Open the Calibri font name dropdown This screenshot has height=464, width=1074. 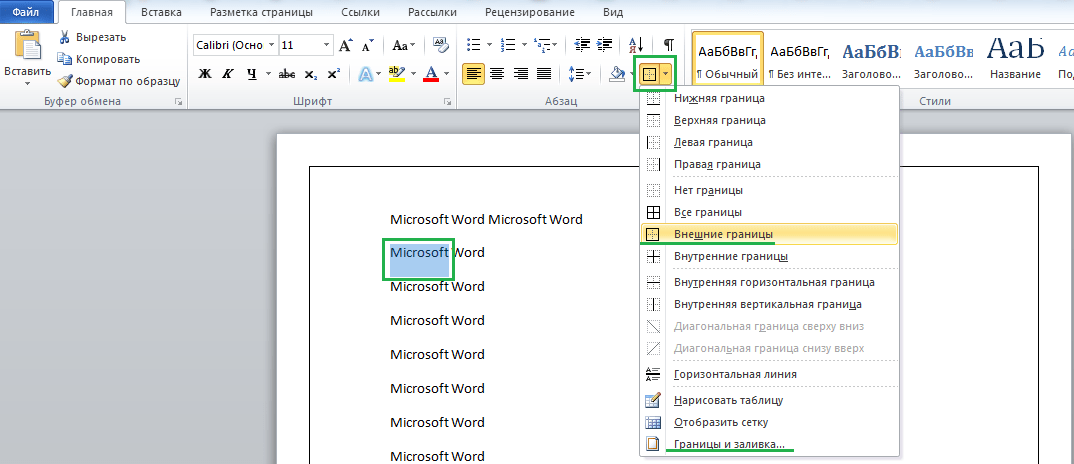pyautogui.click(x=272, y=45)
